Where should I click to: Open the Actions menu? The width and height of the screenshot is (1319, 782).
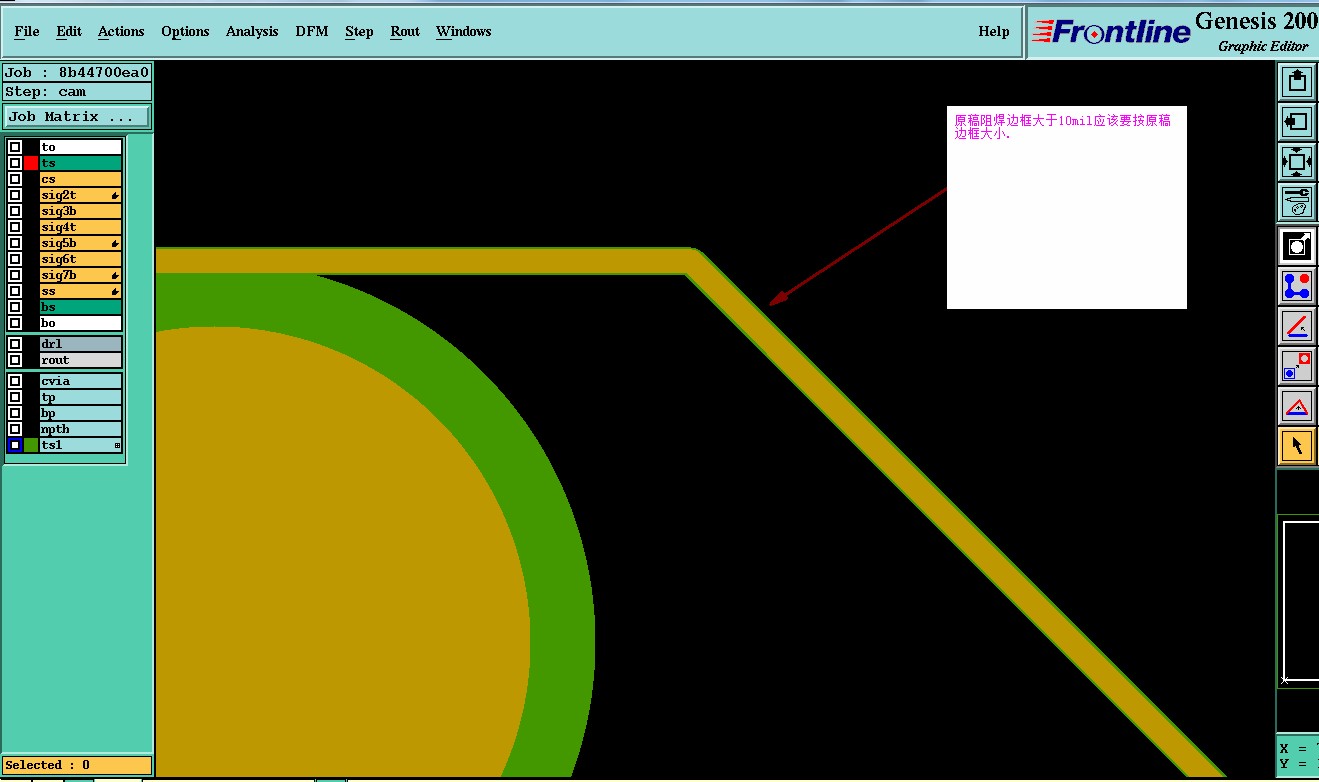pyautogui.click(x=121, y=32)
